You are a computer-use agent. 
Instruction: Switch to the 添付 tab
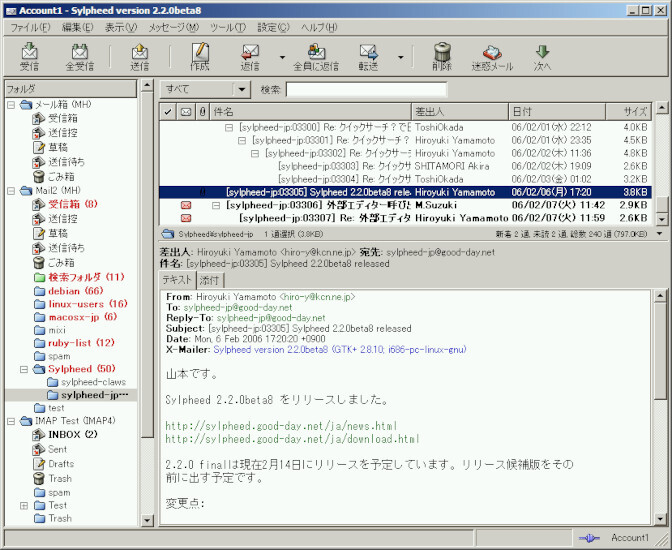[x=210, y=280]
